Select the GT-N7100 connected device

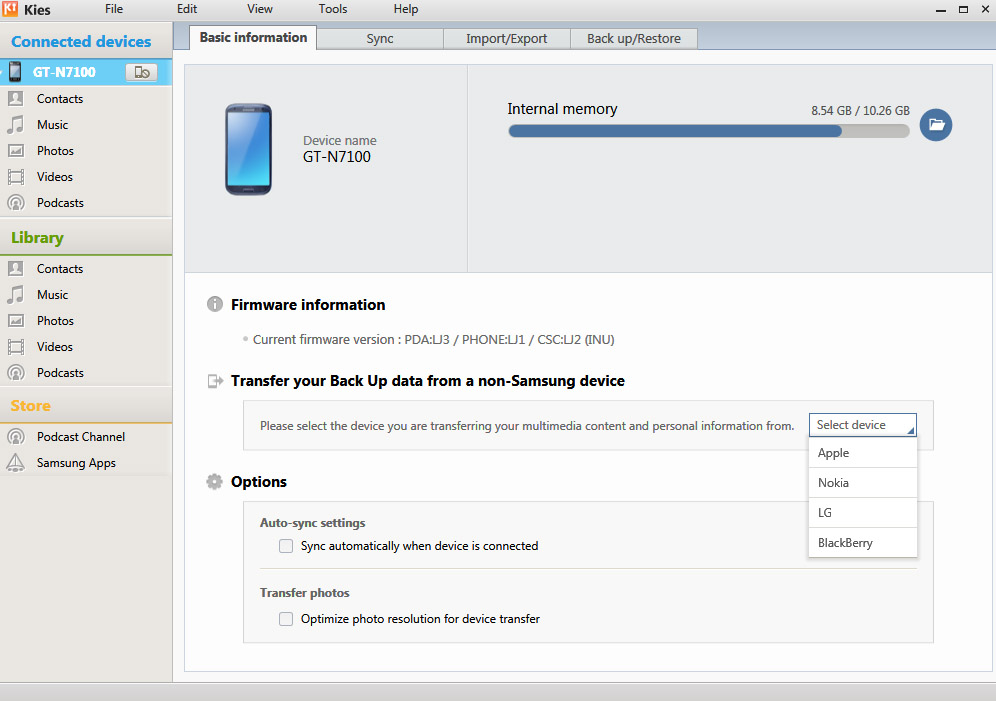pyautogui.click(x=86, y=72)
